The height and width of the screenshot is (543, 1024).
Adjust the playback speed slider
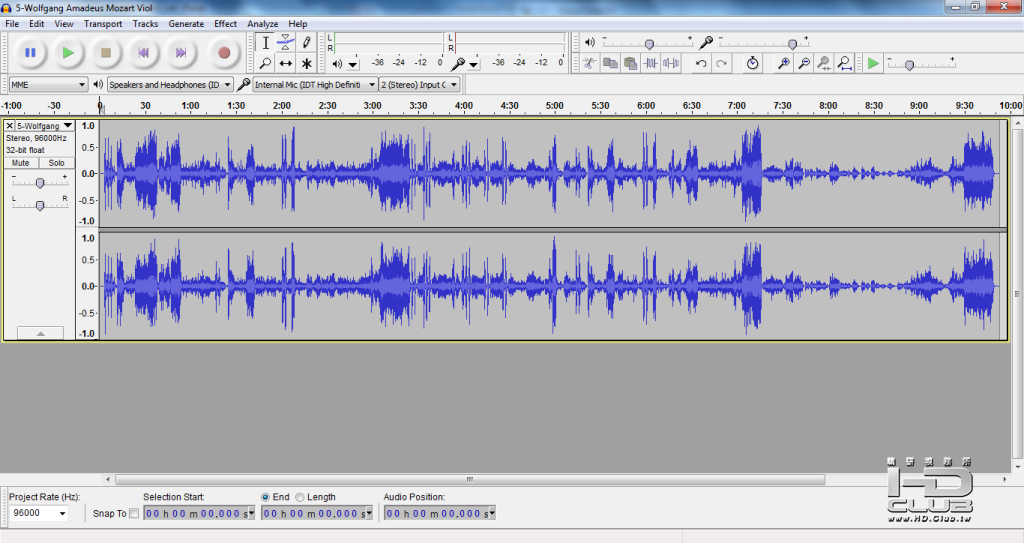click(909, 65)
